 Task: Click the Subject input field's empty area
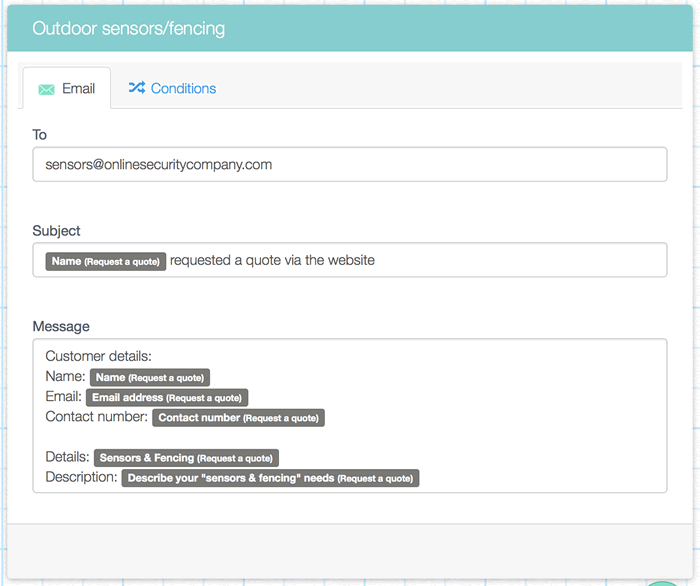[520, 260]
